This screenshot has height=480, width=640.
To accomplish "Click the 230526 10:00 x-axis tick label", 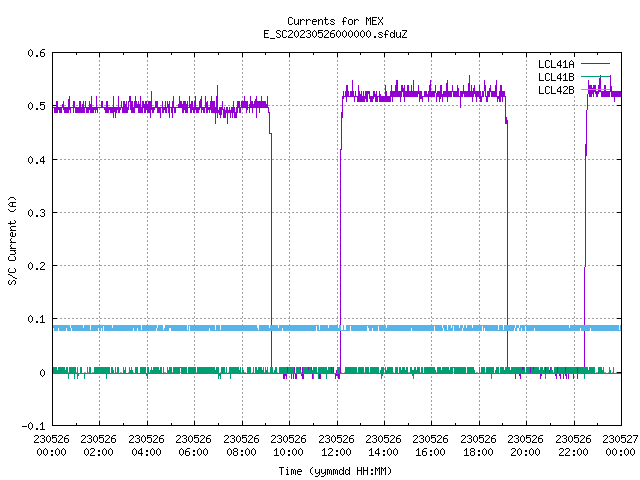I will tap(288, 445).
